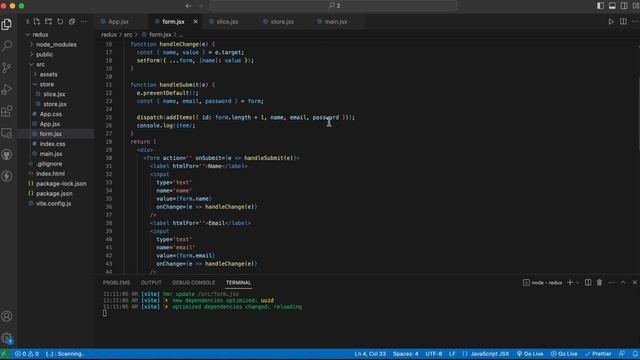Open the Explorer view in activity bar
640x360 pixels.
[7, 24]
